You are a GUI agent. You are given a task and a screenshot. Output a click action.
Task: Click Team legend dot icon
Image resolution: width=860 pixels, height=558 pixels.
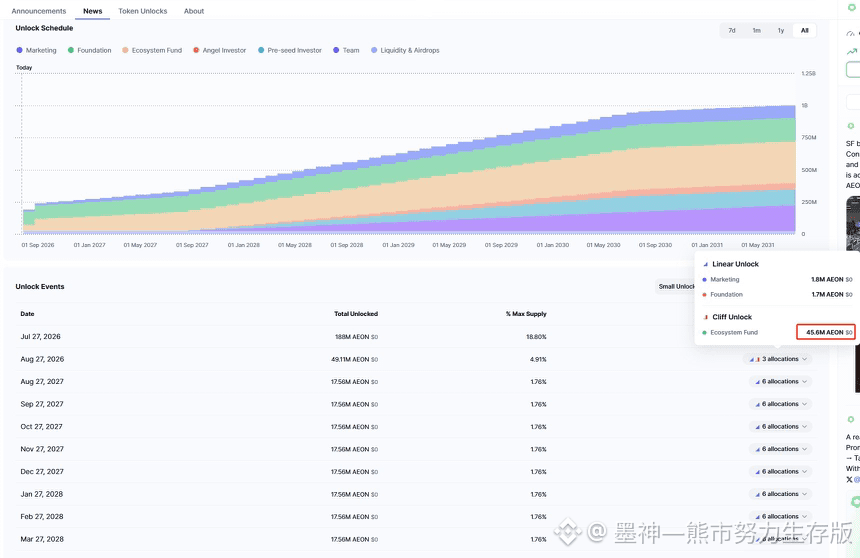click(x=336, y=50)
